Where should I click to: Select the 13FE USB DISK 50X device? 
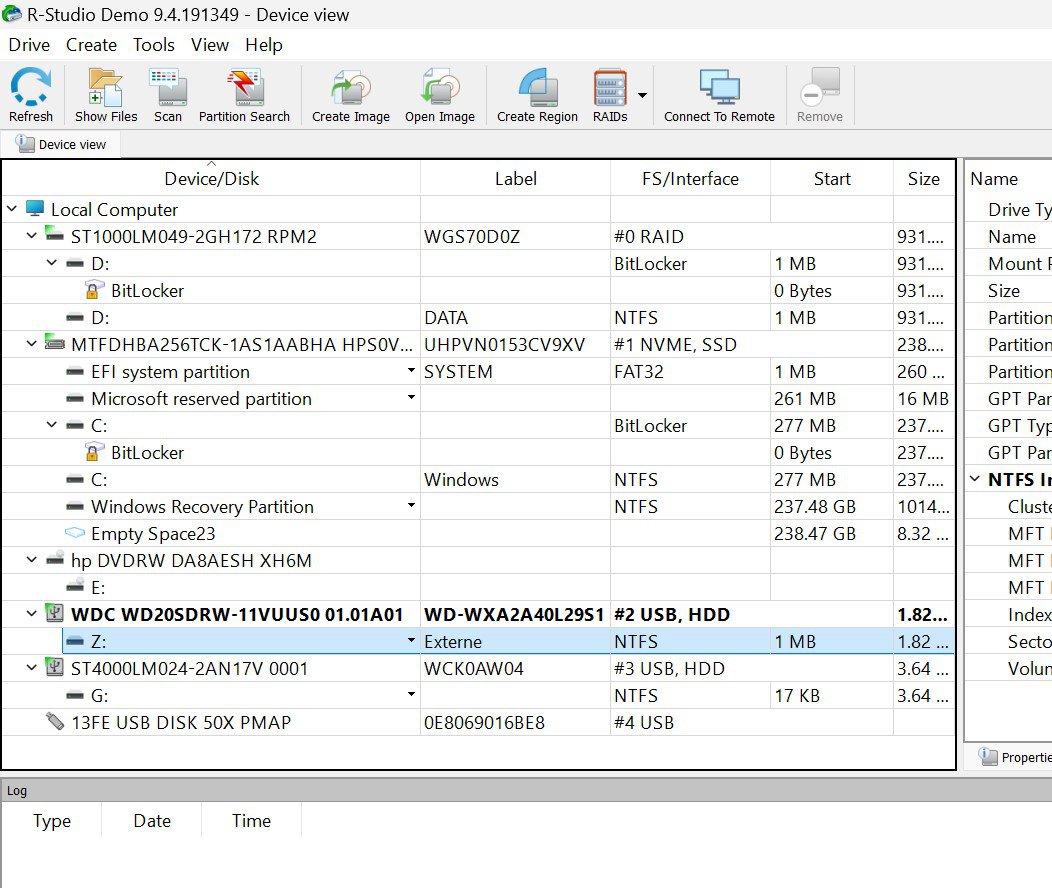point(180,722)
